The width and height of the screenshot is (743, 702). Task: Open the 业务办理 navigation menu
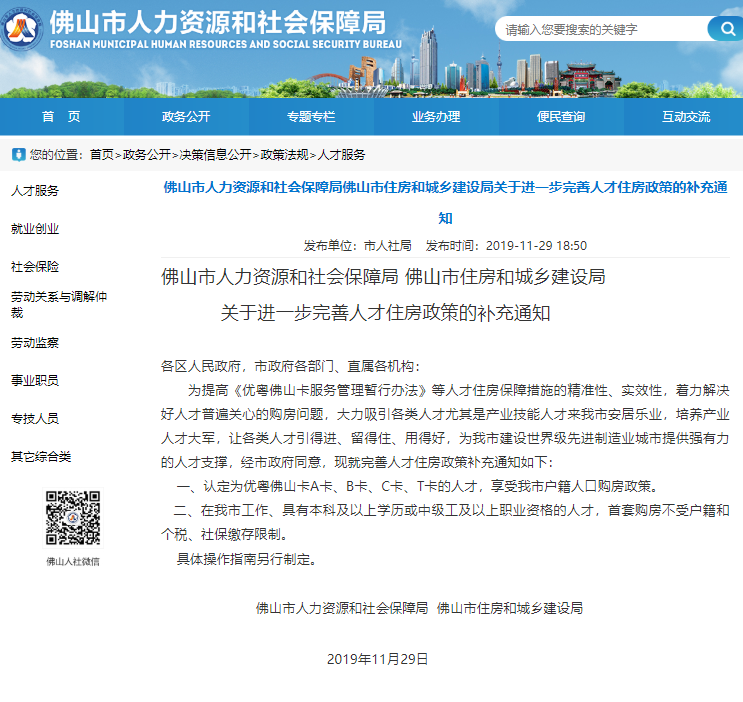pyautogui.click(x=436, y=117)
